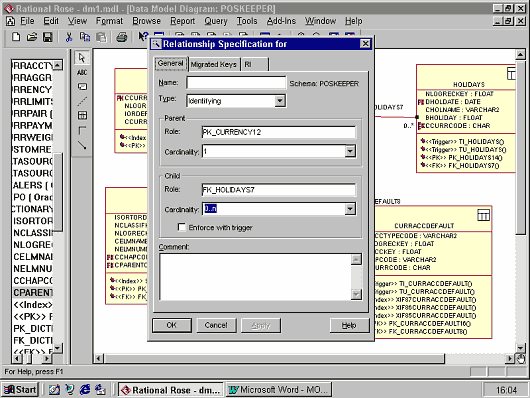The width and height of the screenshot is (530, 398).
Task: Click the last quick launch icon before Rational Rose
Action: (x=100, y=390)
